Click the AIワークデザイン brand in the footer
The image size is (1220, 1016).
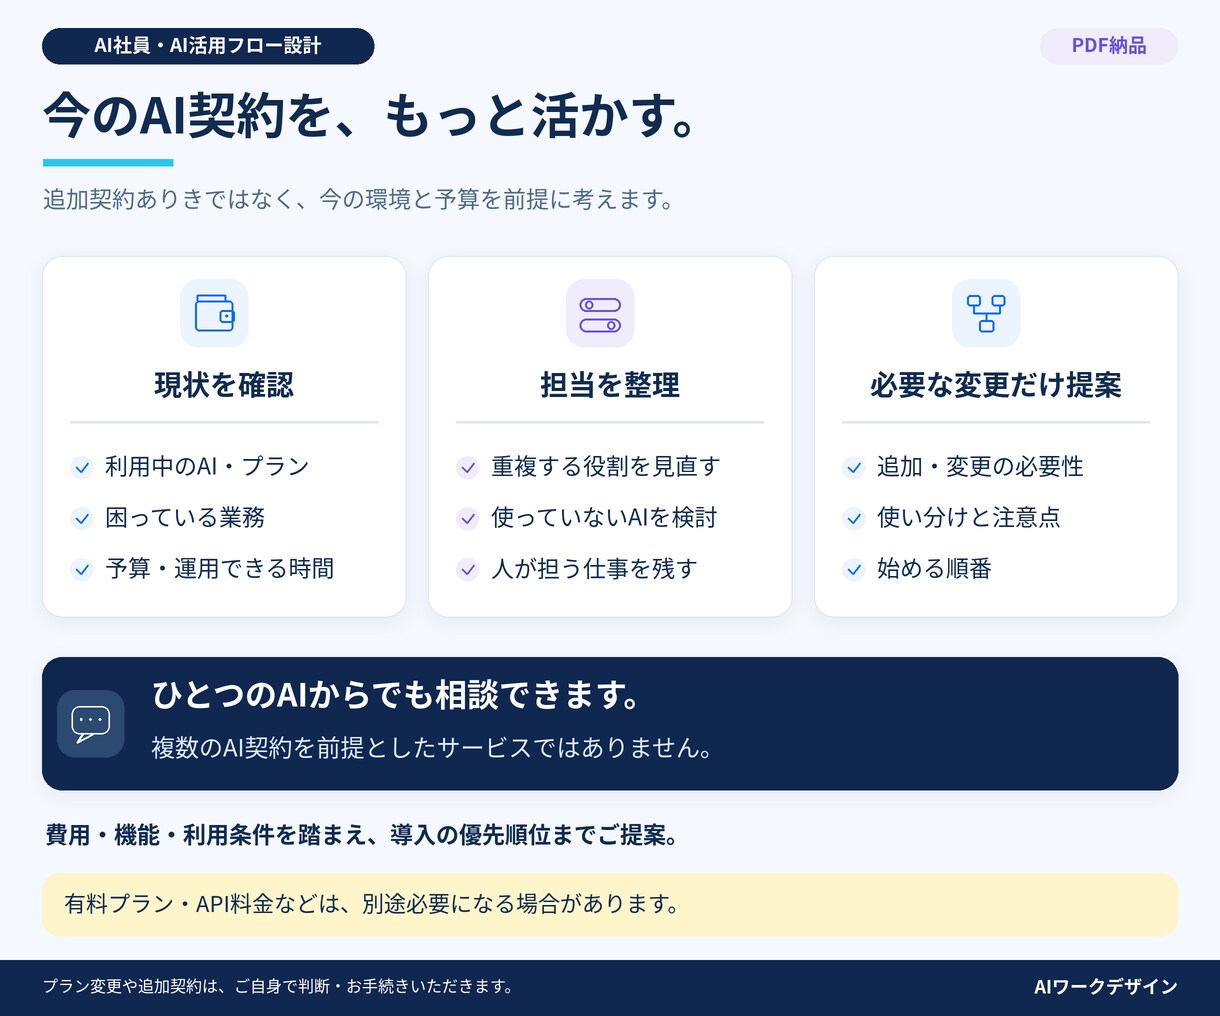coord(1106,987)
